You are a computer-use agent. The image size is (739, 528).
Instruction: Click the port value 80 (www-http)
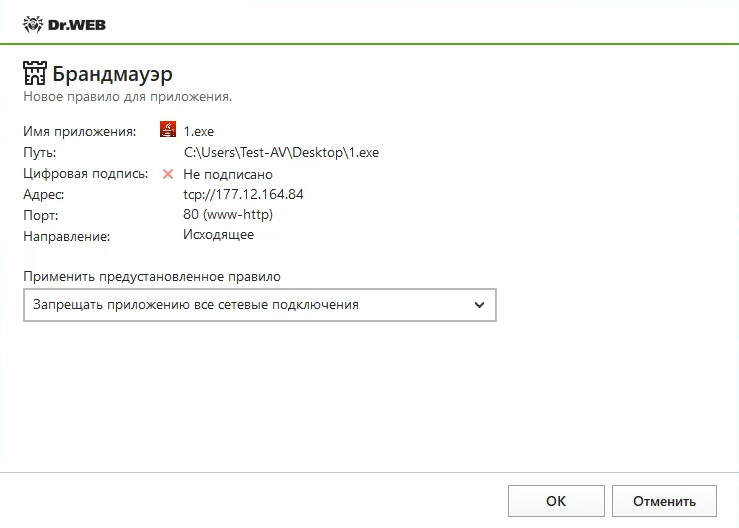228,214
